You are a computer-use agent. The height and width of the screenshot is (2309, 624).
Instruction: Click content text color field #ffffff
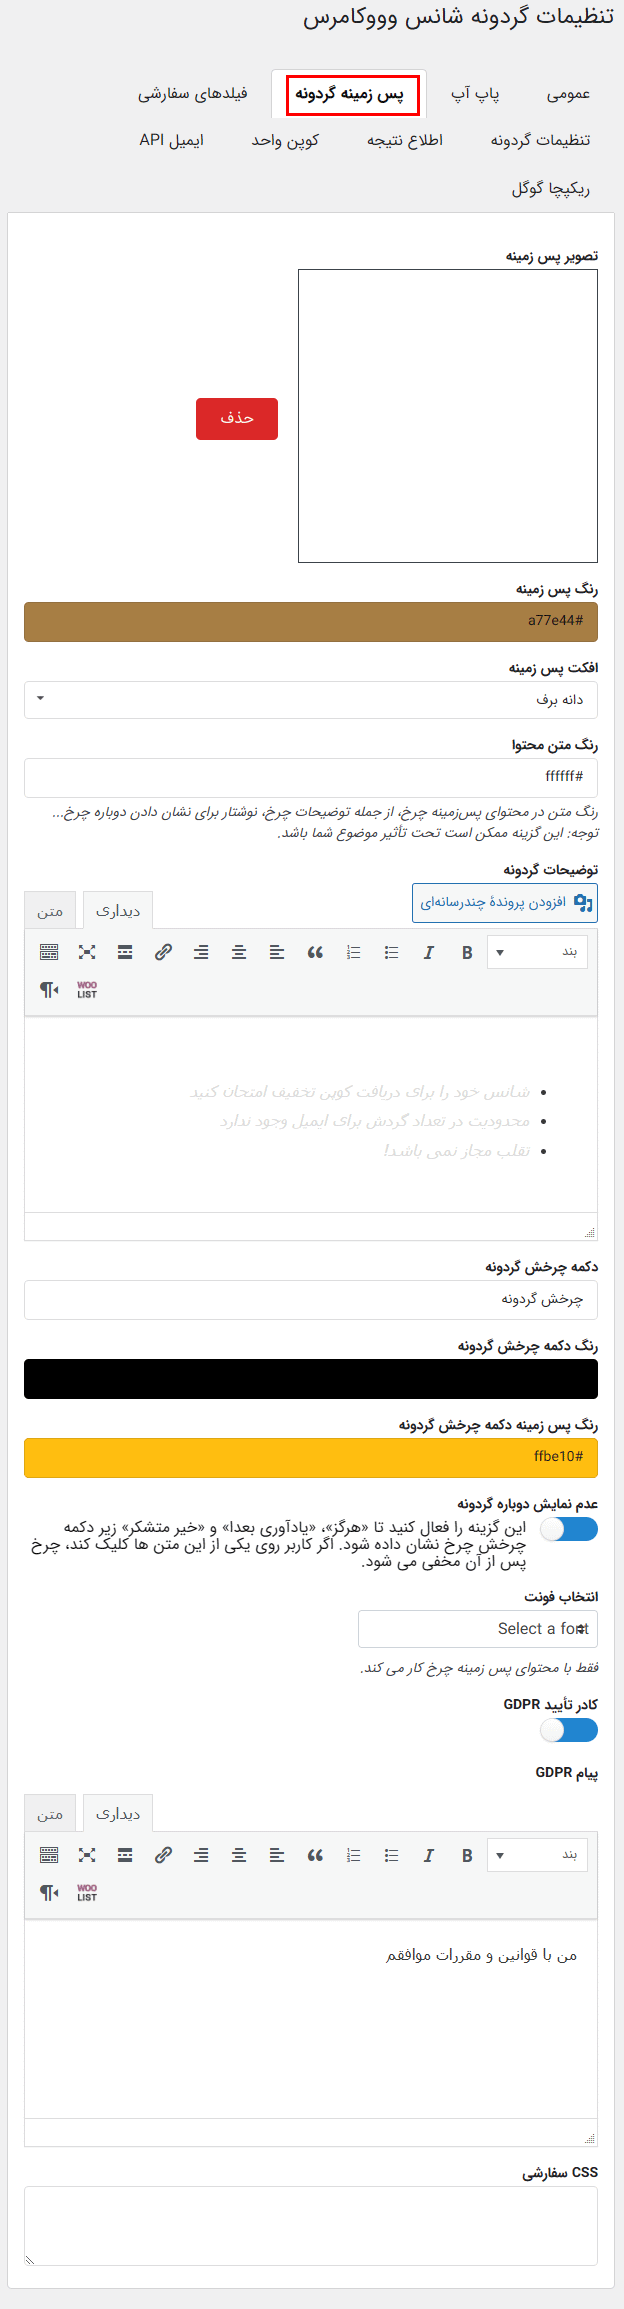(x=311, y=777)
